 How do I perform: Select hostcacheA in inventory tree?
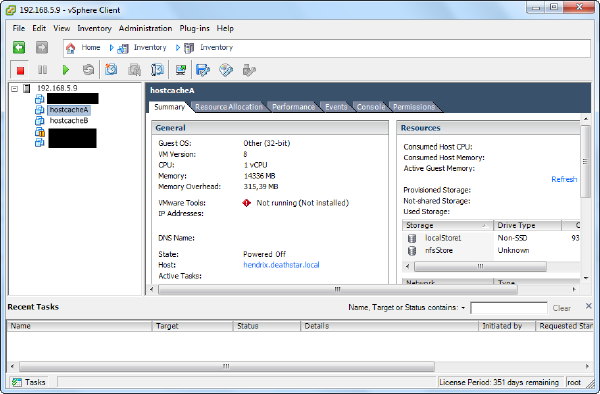69,110
